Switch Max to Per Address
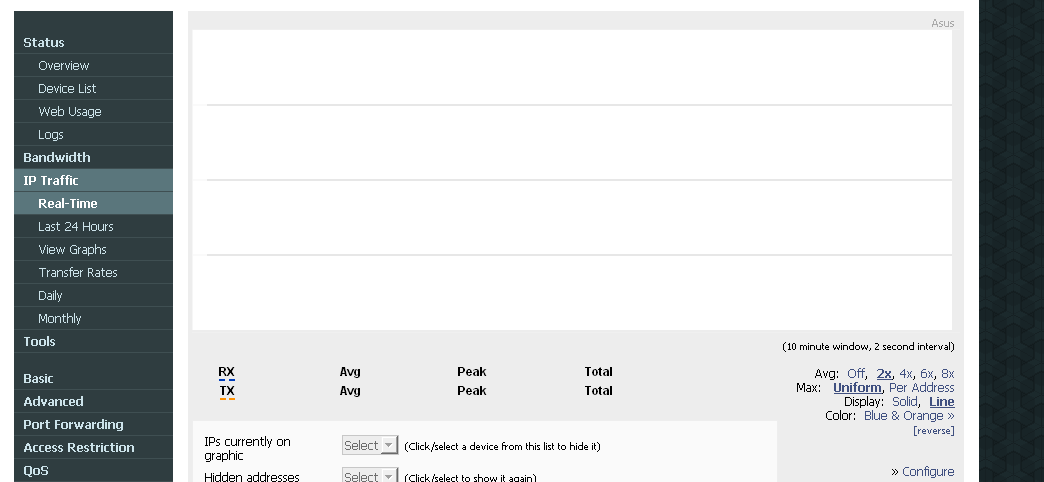 click(921, 387)
